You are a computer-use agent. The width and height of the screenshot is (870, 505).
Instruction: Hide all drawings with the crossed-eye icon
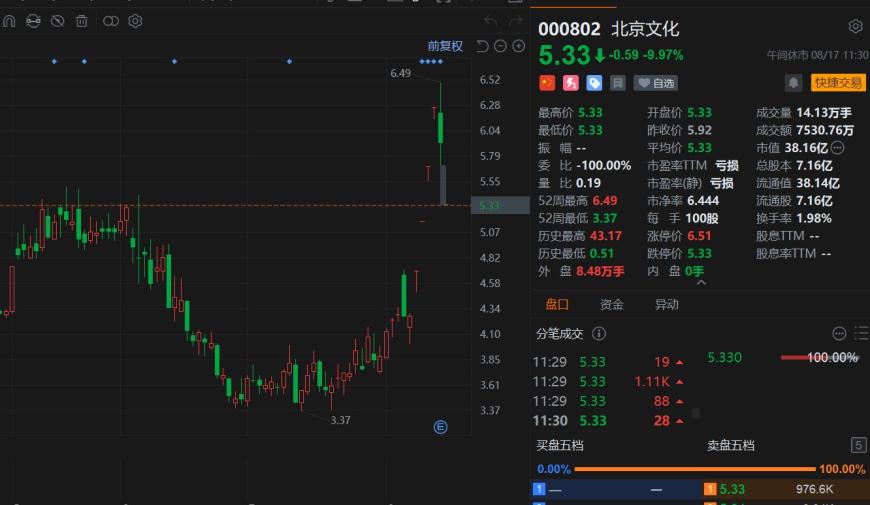tap(58, 22)
